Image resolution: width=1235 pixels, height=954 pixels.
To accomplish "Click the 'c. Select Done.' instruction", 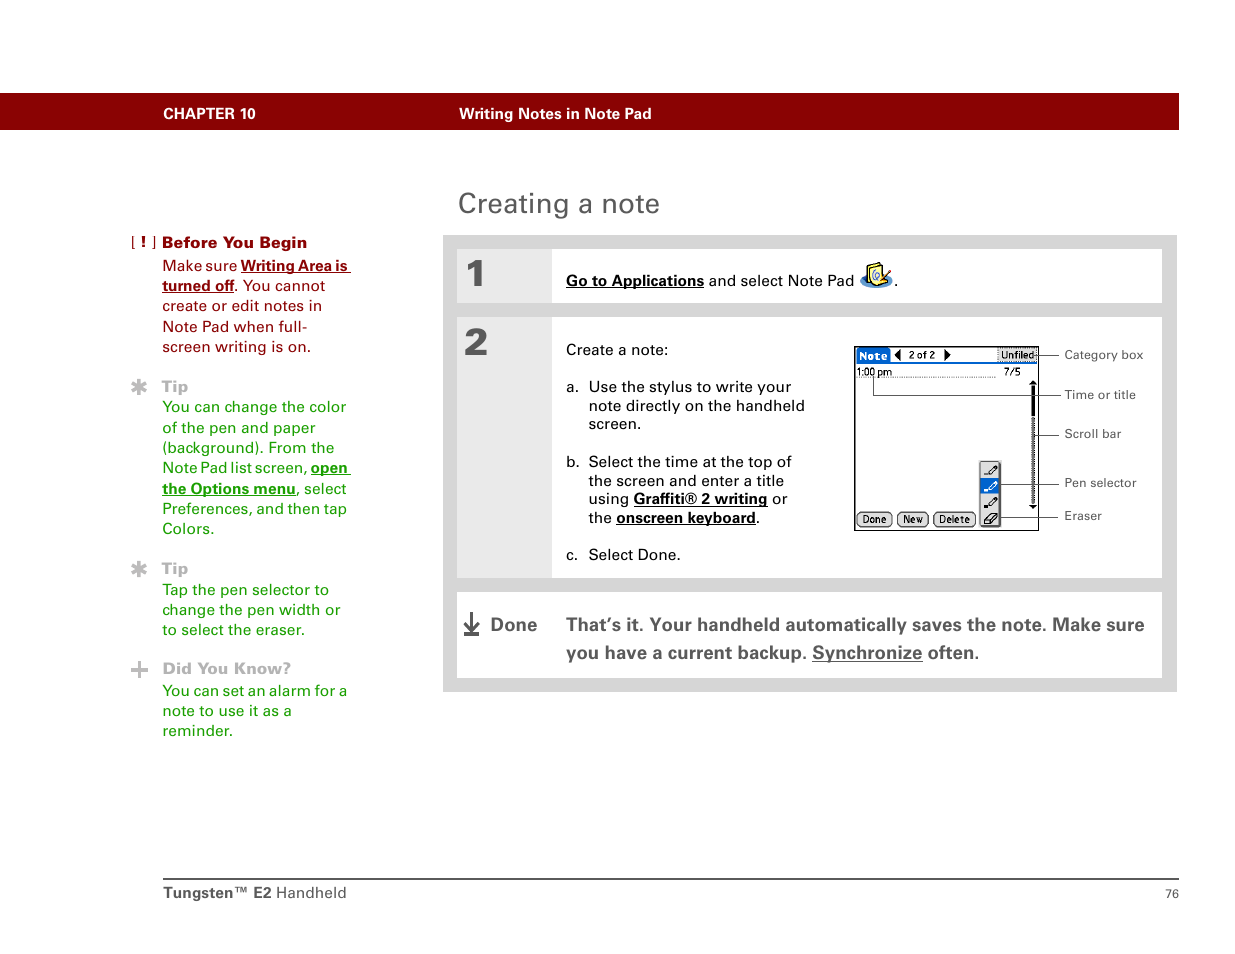I will tap(623, 555).
